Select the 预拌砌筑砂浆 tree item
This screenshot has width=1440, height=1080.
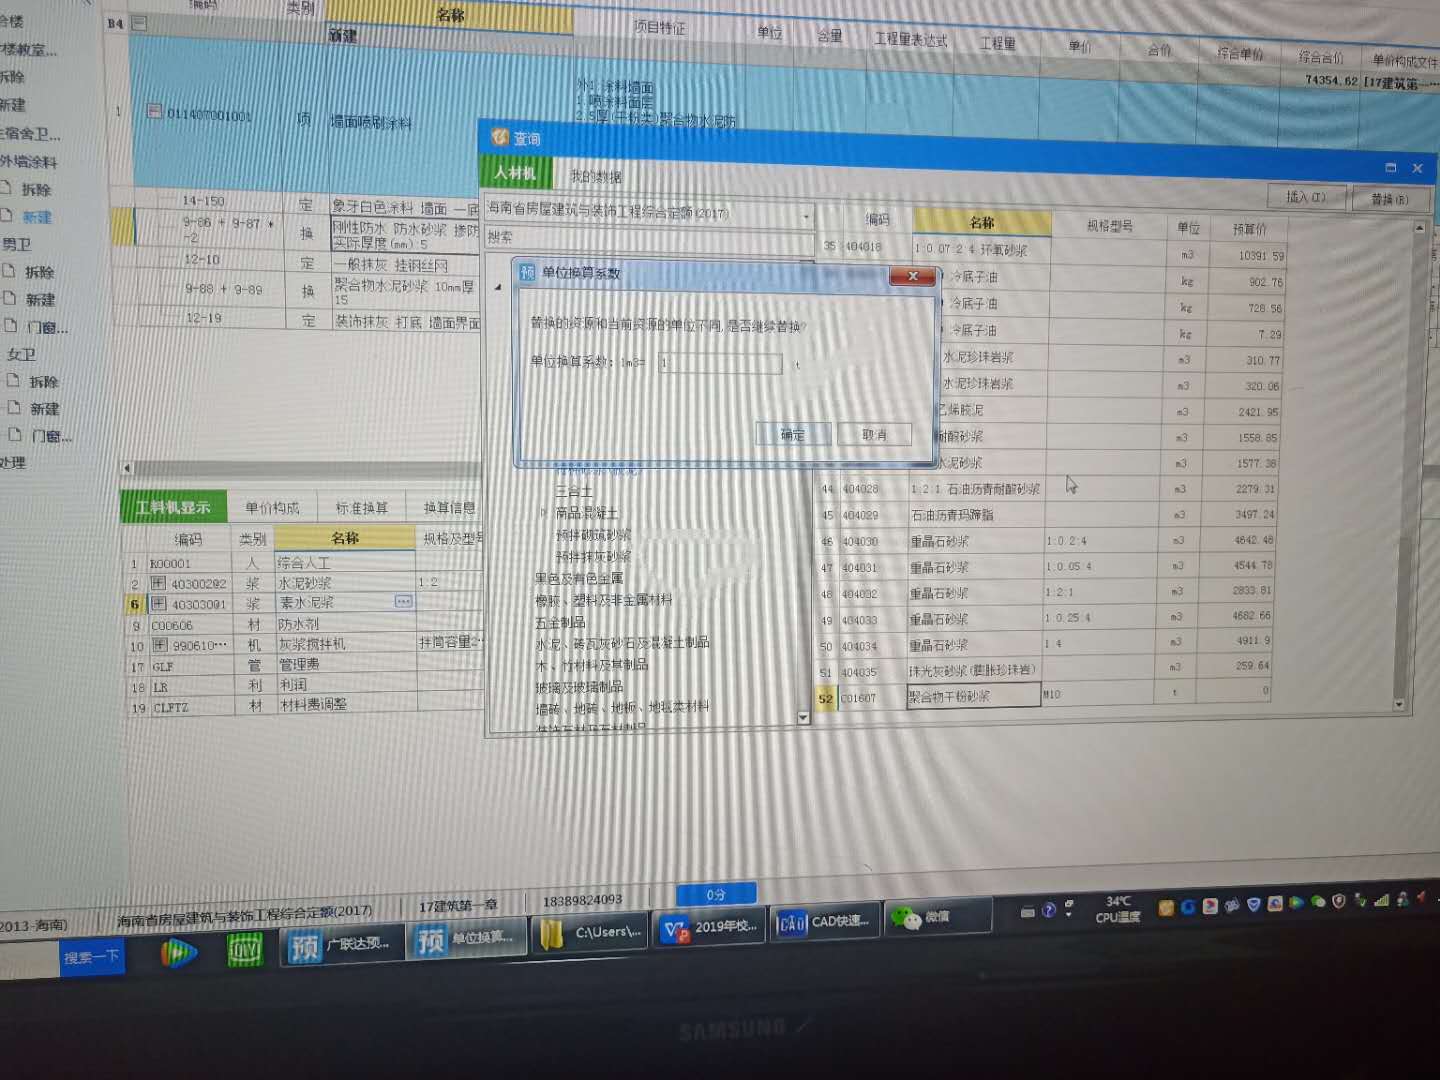tap(593, 535)
